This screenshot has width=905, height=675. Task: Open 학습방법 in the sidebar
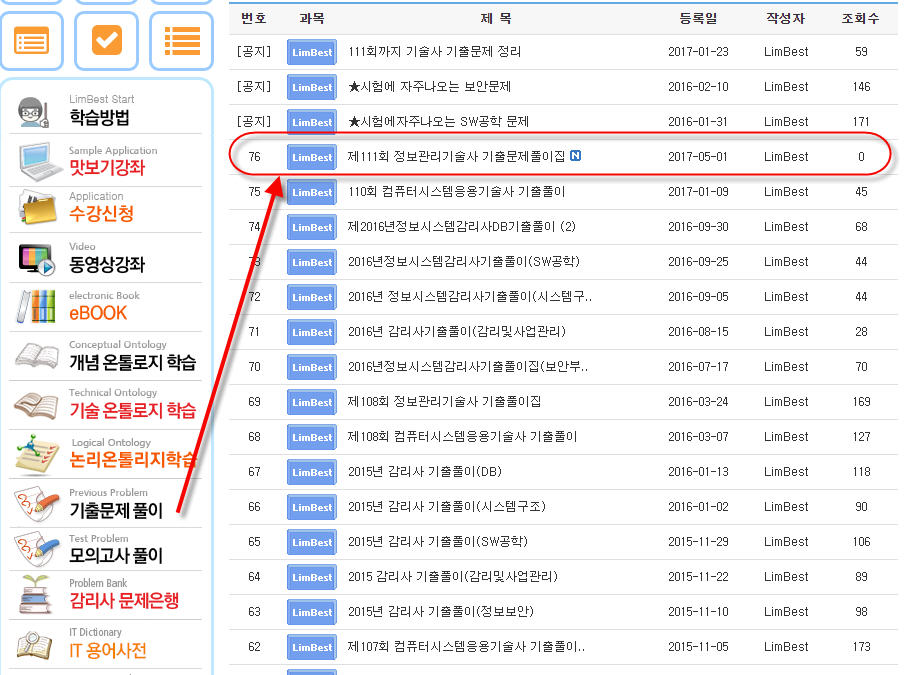tap(99, 117)
